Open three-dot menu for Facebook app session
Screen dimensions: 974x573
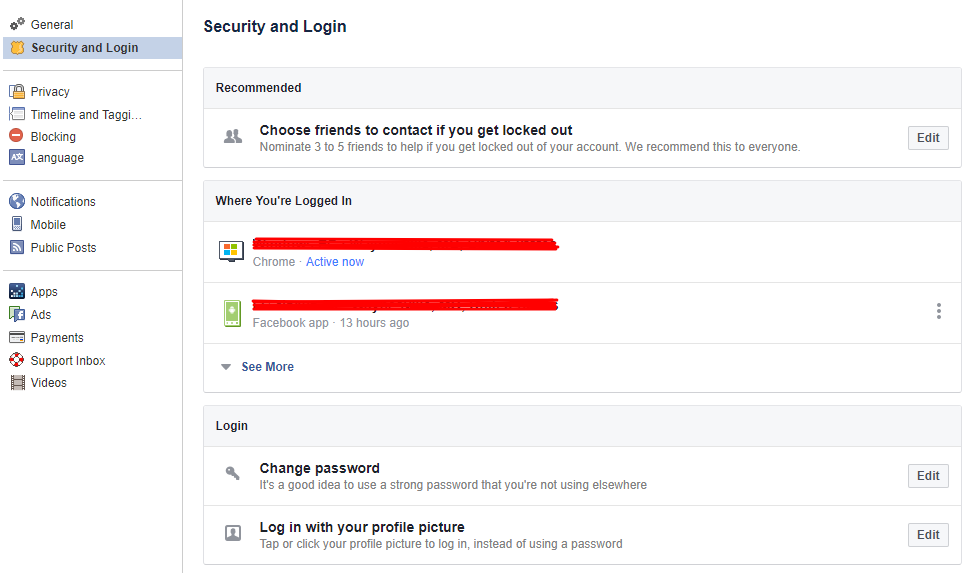[x=939, y=311]
